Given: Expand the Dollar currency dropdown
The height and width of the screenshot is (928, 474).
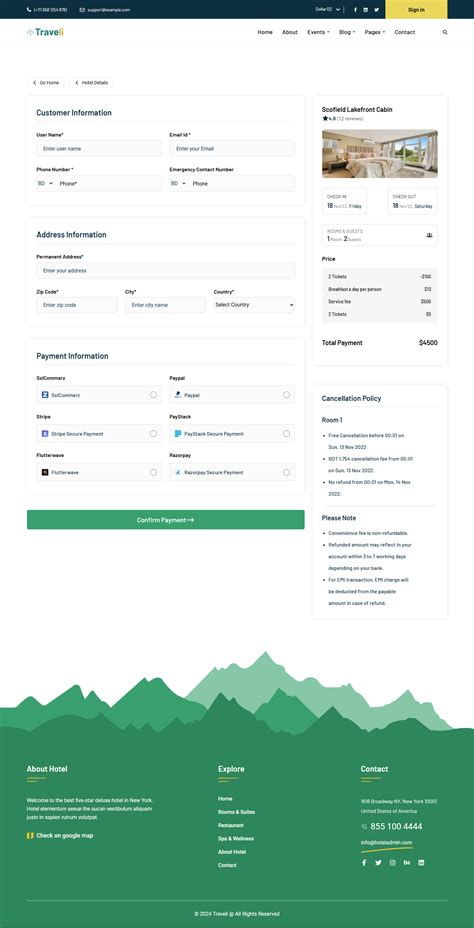Looking at the screenshot, I should pyautogui.click(x=328, y=9).
